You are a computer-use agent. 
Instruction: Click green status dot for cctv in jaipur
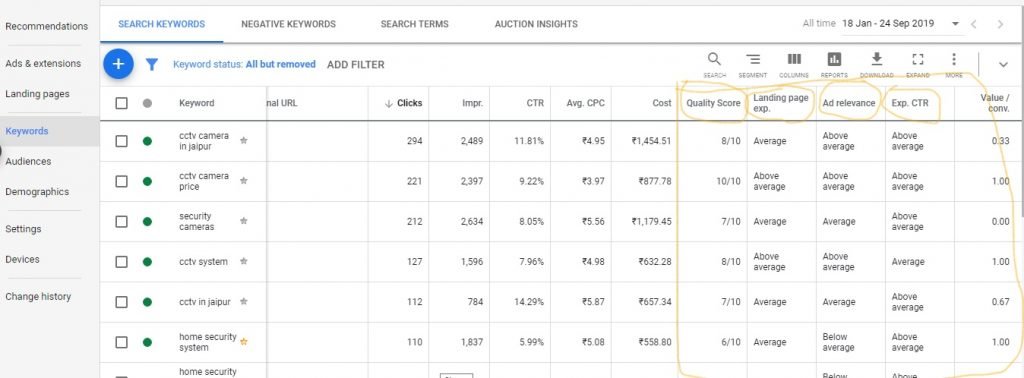[x=148, y=302]
